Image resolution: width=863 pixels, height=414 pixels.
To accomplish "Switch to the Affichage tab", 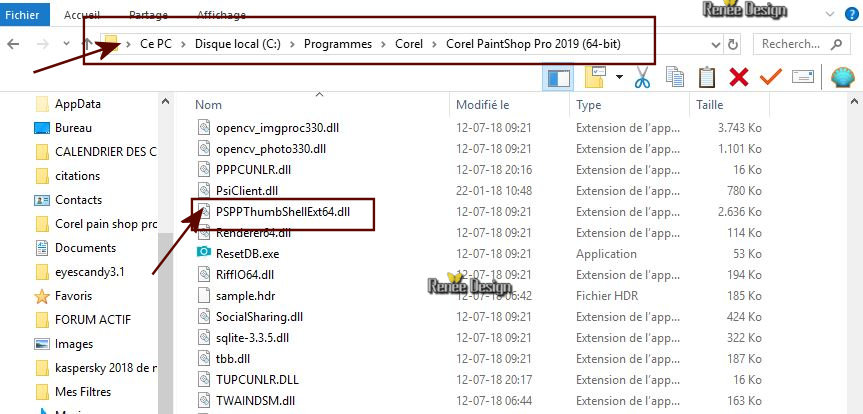I will (x=221, y=15).
